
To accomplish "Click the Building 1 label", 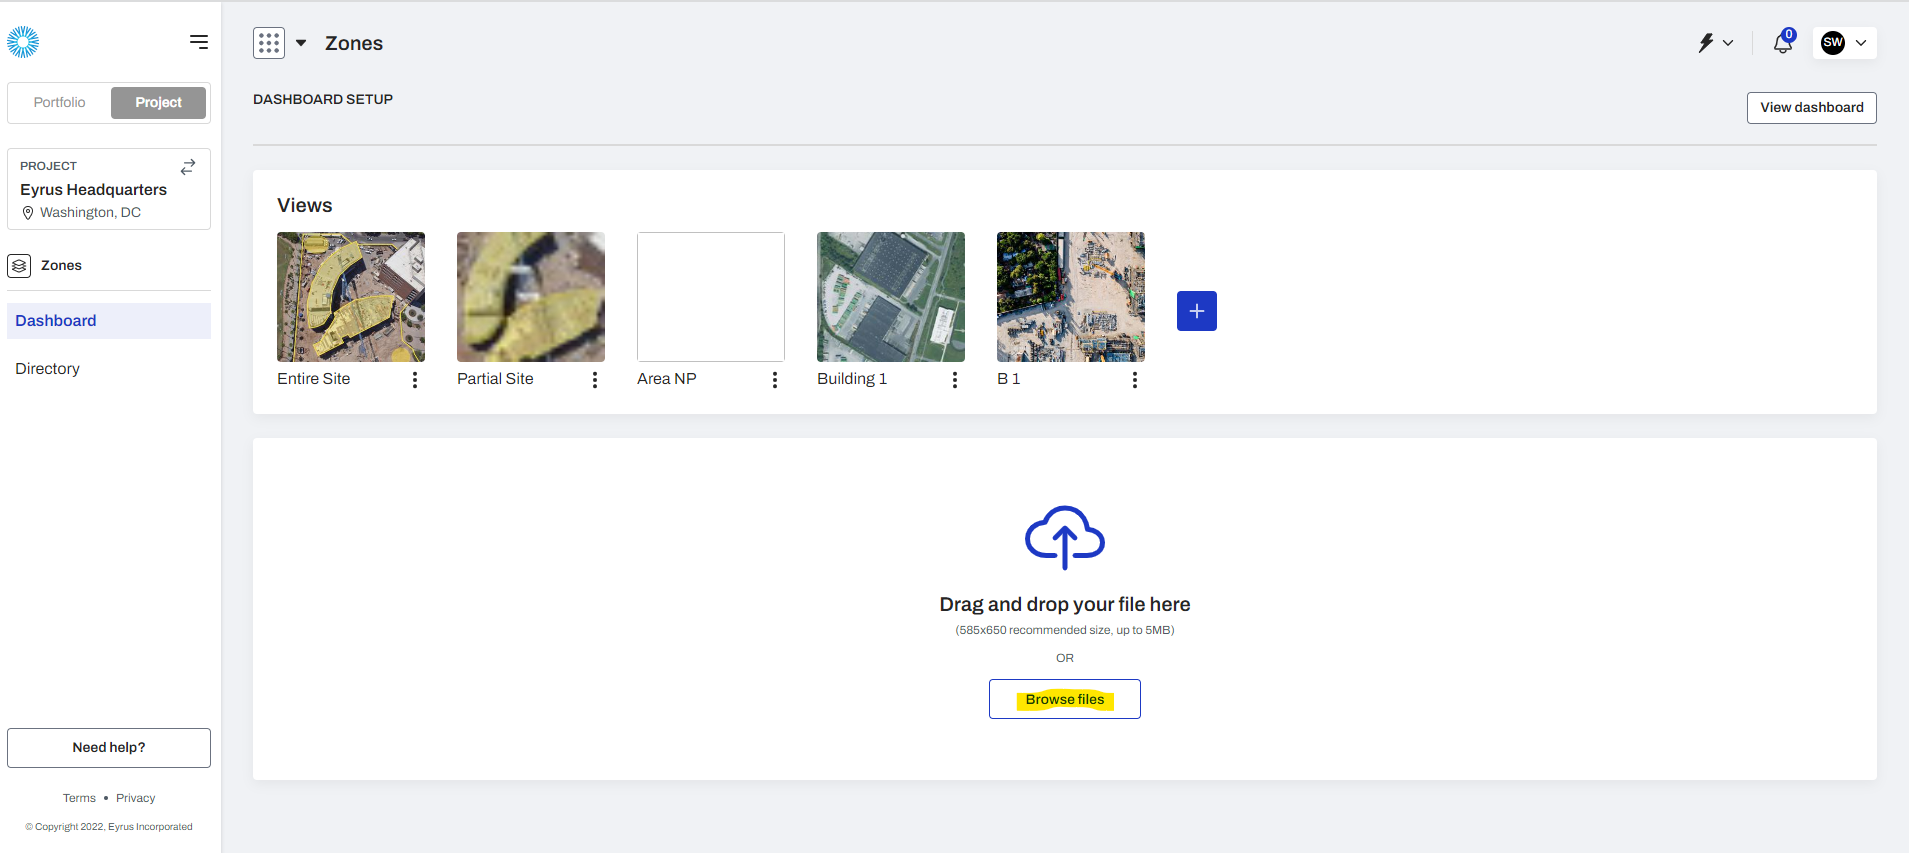I will click(x=852, y=379).
